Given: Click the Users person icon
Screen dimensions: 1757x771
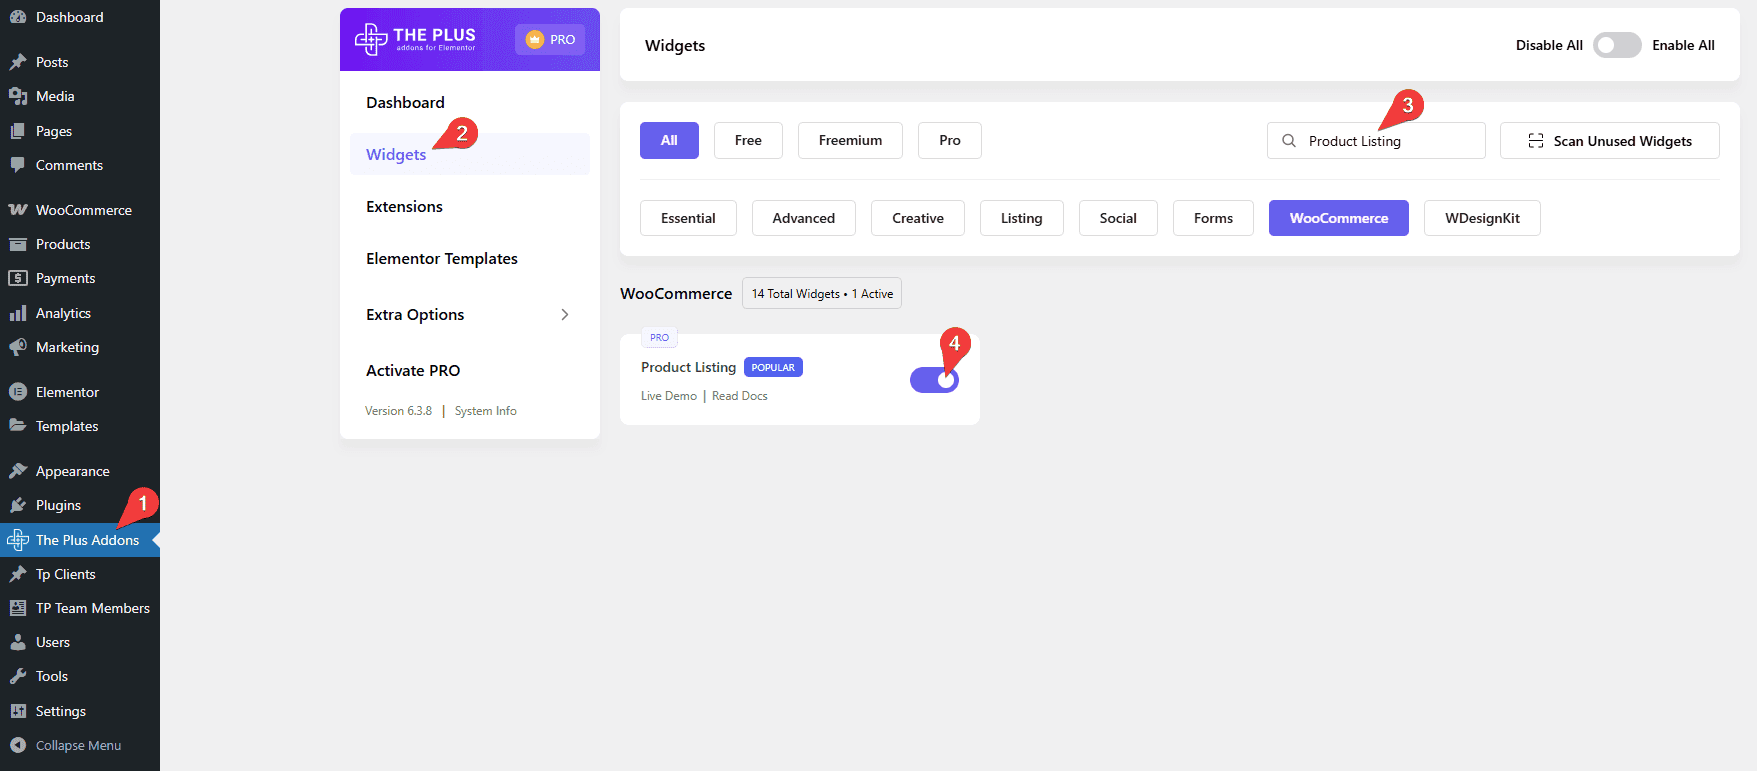Looking at the screenshot, I should [x=18, y=642].
